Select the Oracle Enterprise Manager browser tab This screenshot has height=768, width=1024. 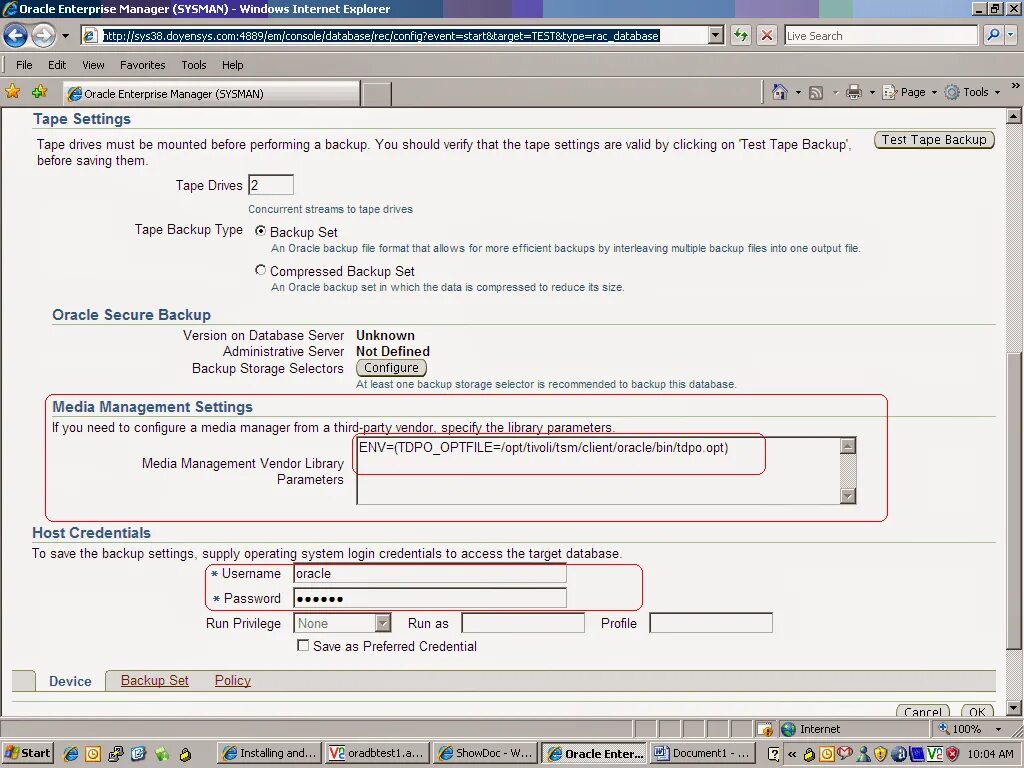[212, 93]
